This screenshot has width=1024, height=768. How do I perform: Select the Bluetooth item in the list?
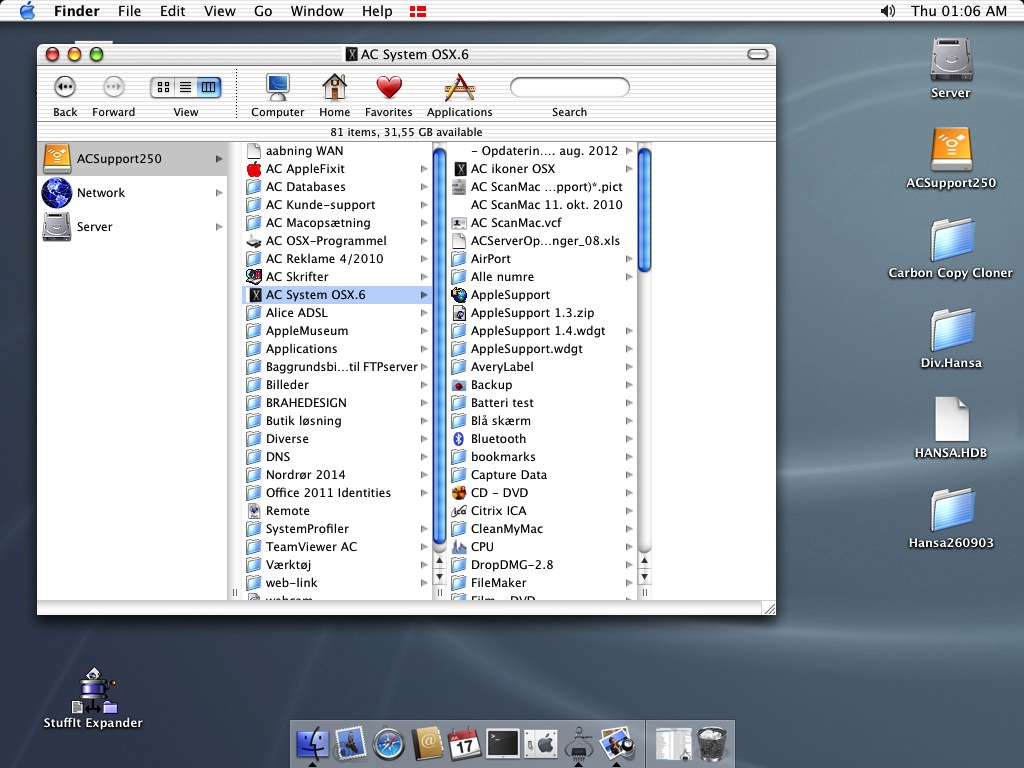[x=543, y=439]
